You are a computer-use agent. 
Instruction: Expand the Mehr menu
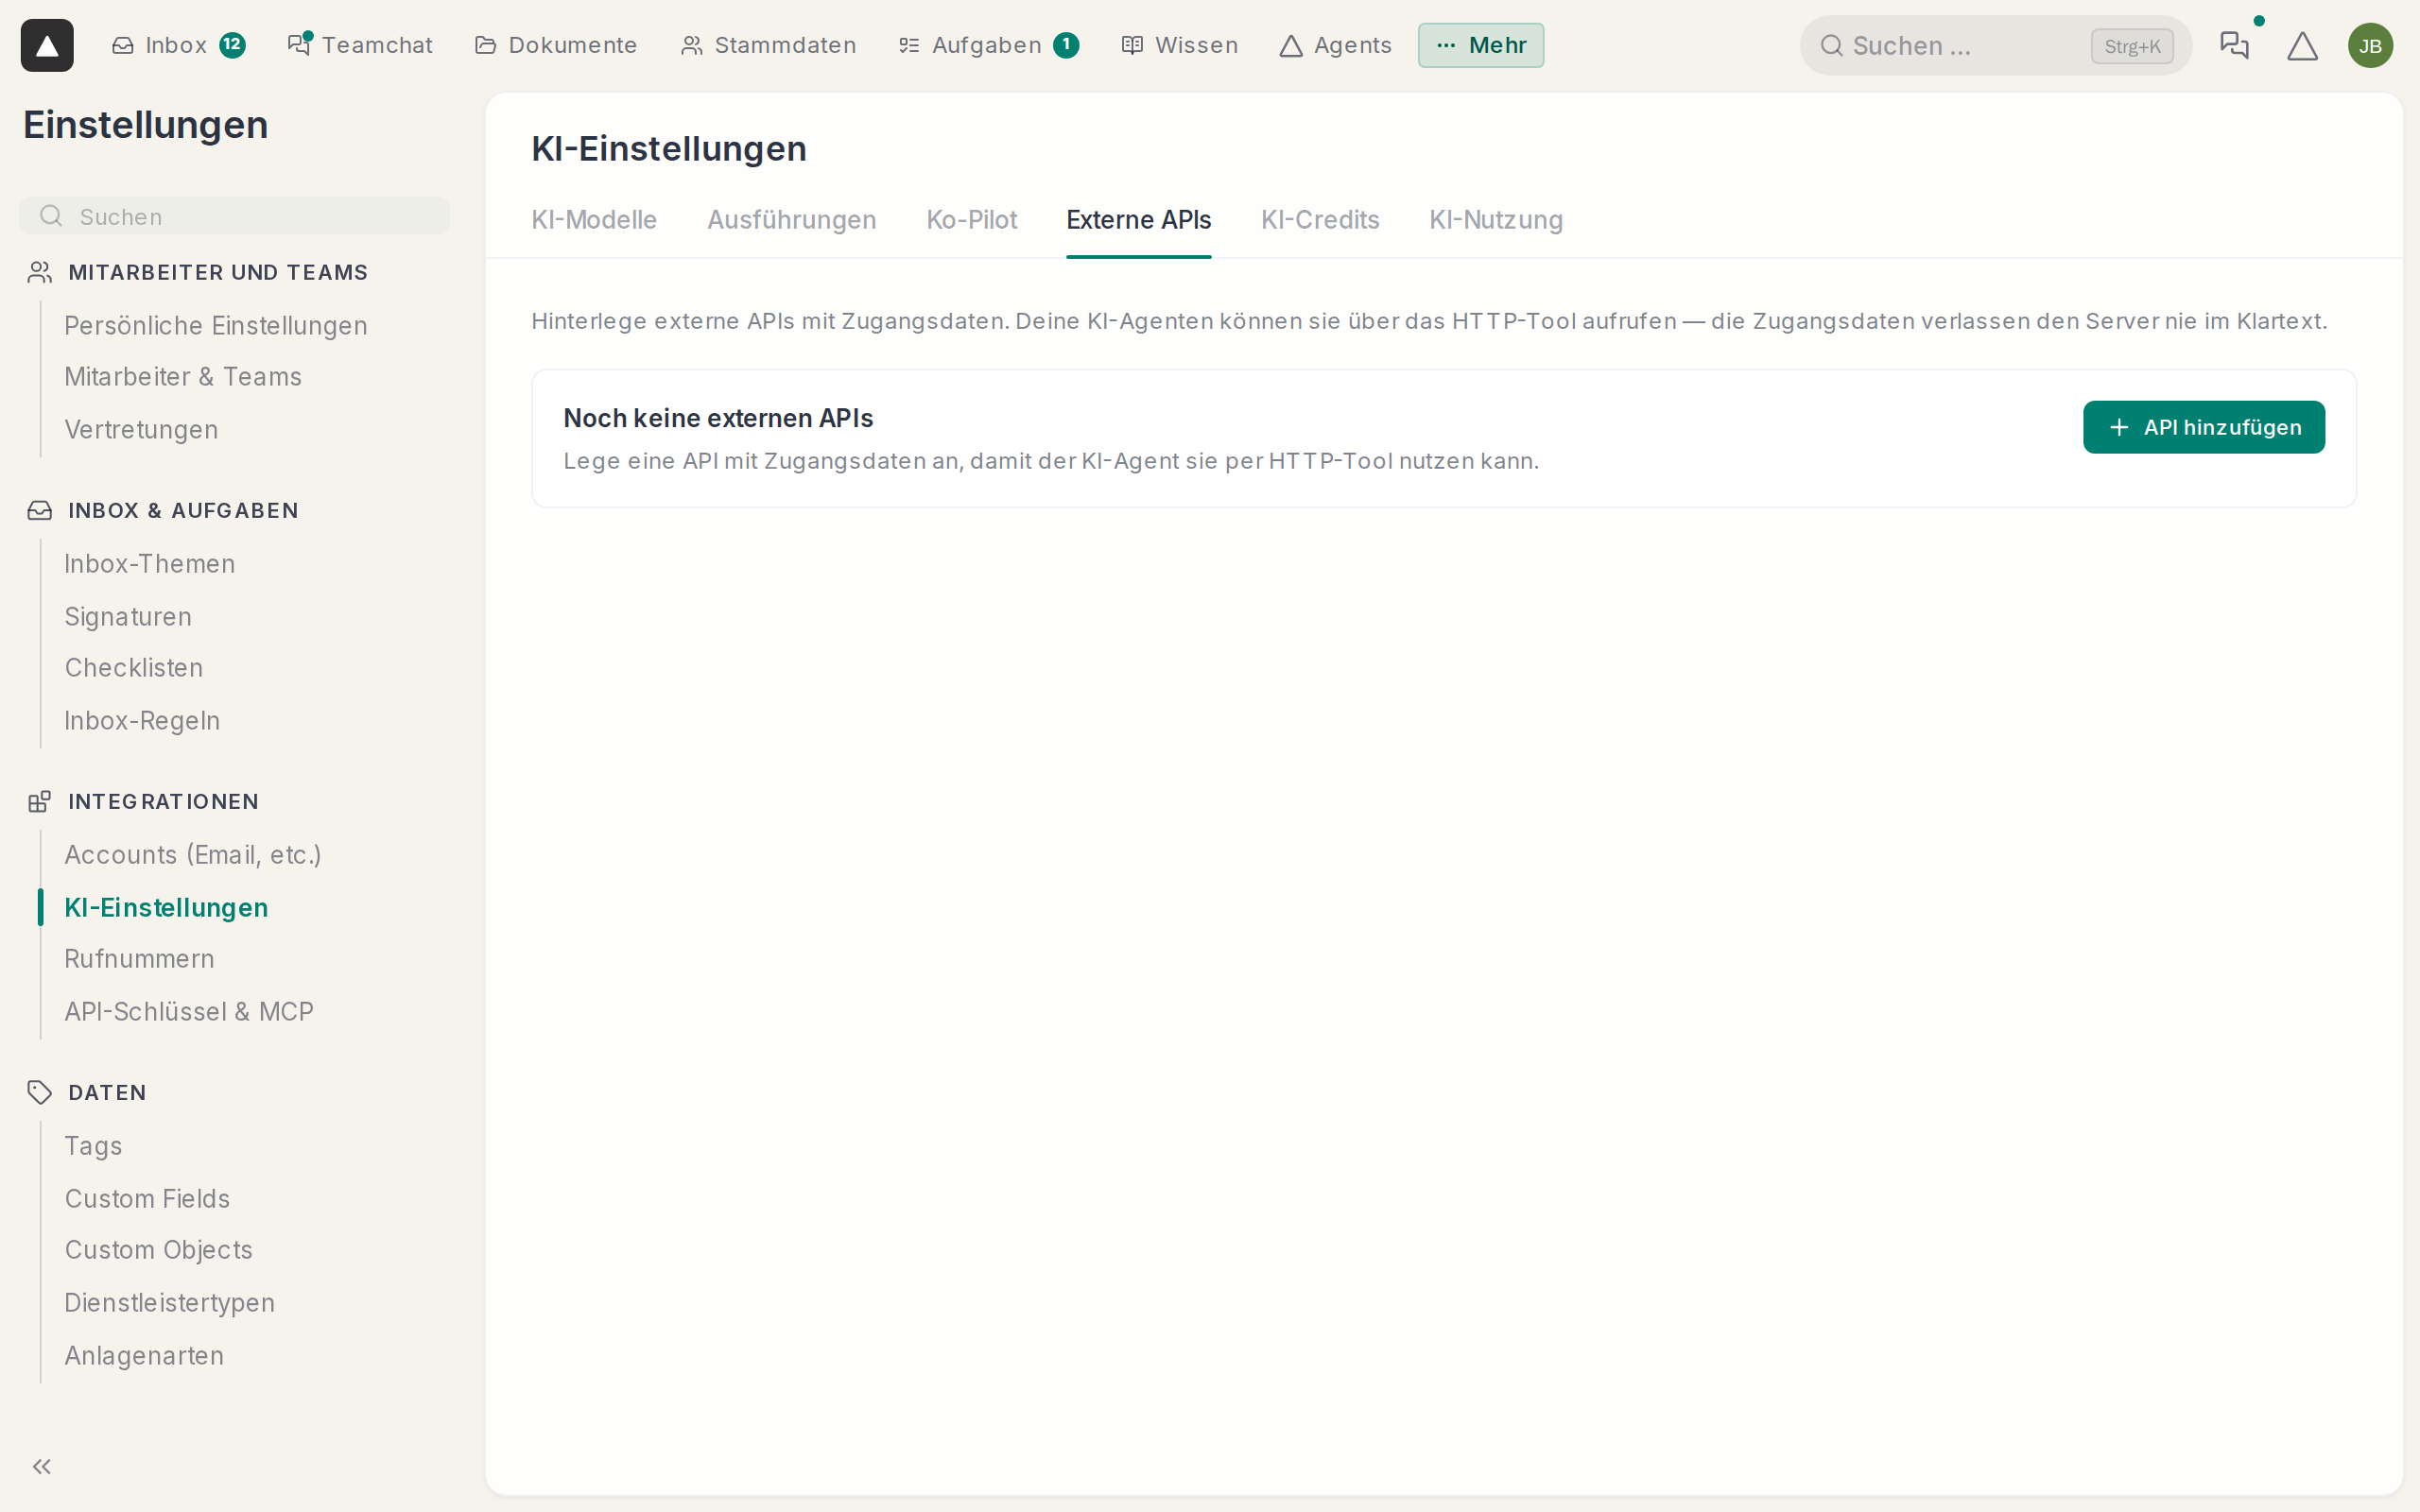[1480, 45]
